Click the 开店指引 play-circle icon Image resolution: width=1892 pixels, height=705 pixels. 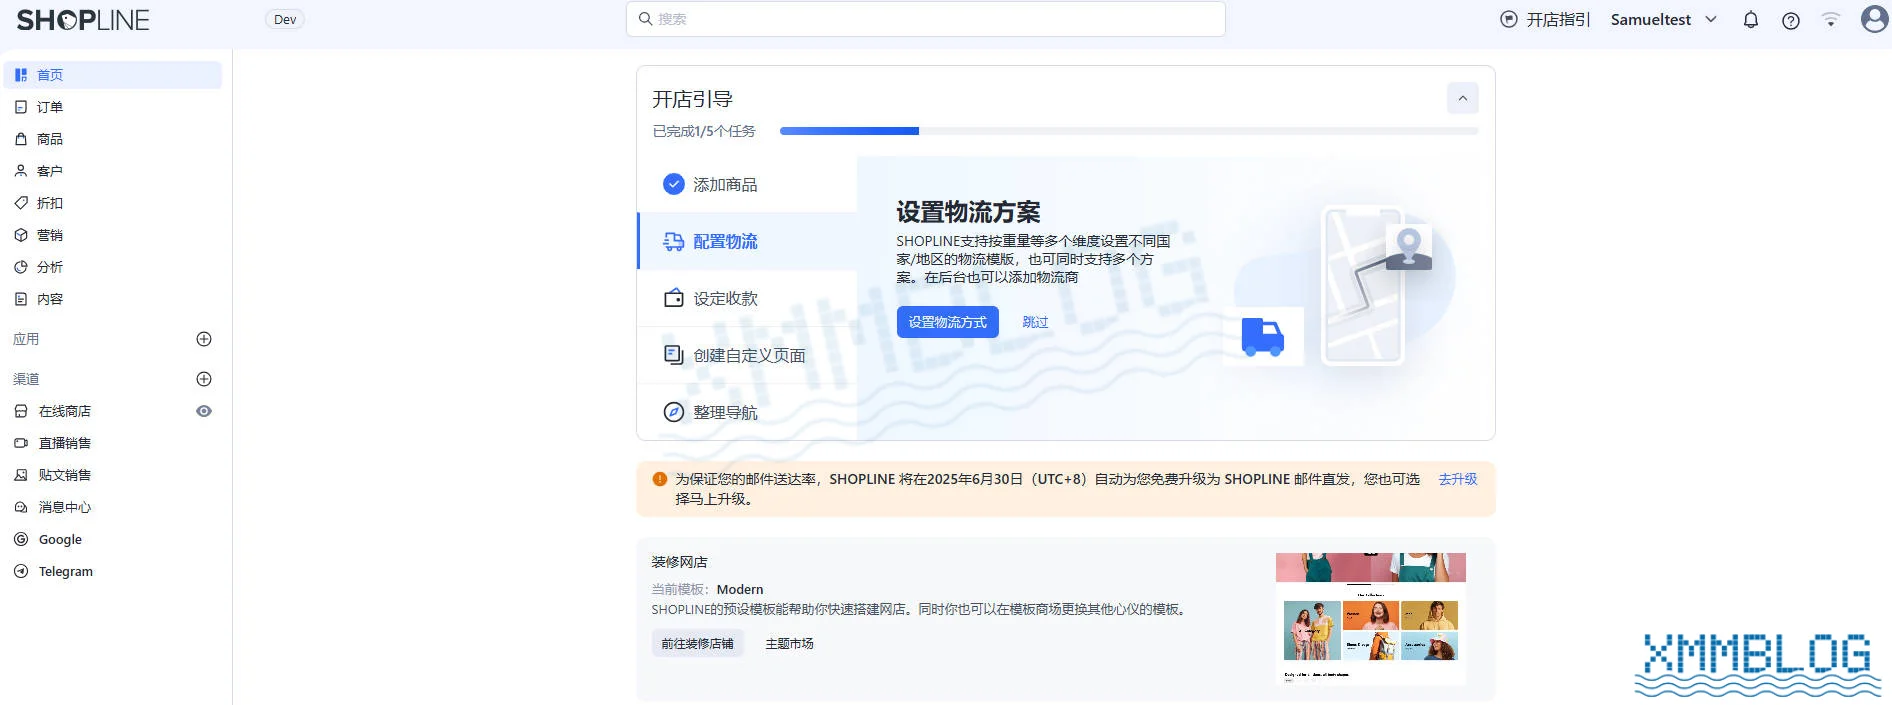pyautogui.click(x=1509, y=19)
